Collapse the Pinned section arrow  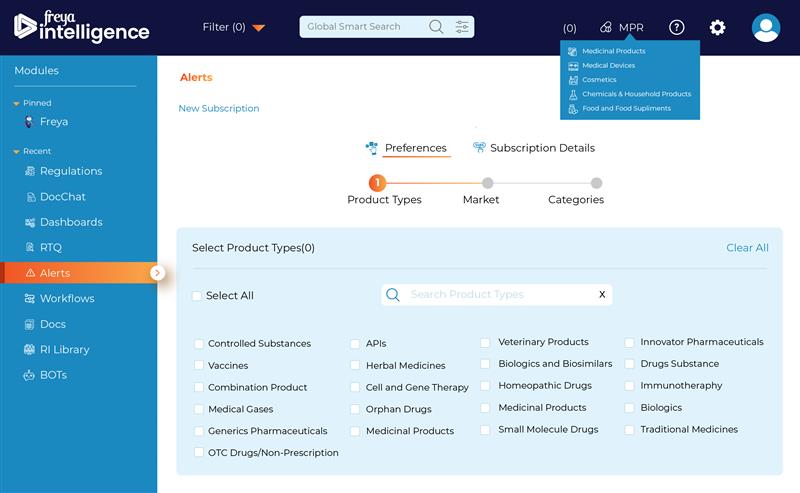[16, 104]
